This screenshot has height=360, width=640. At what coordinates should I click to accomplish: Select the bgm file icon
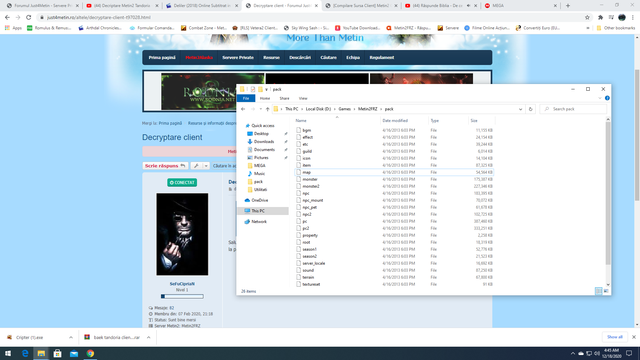[x=298, y=130]
